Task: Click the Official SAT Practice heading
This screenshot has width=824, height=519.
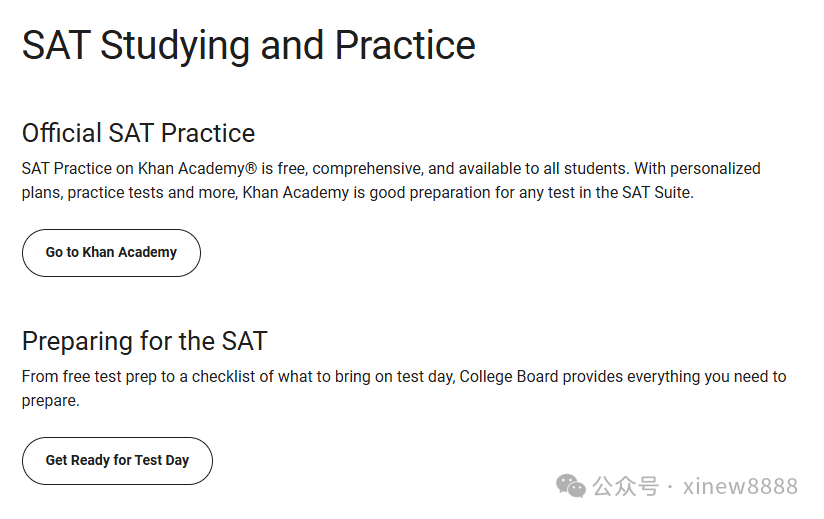Action: coord(138,133)
